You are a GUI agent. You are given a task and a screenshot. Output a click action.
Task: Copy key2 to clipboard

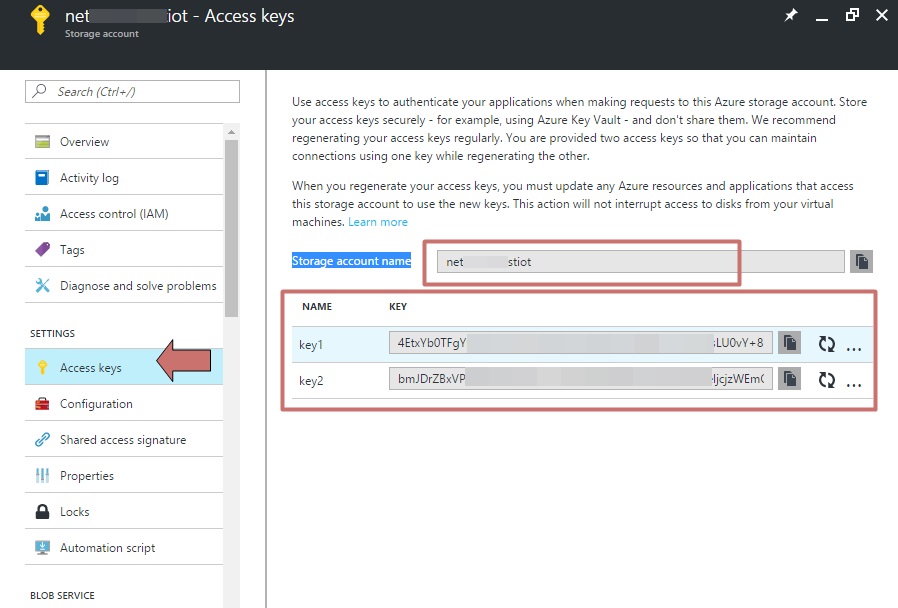click(x=790, y=378)
